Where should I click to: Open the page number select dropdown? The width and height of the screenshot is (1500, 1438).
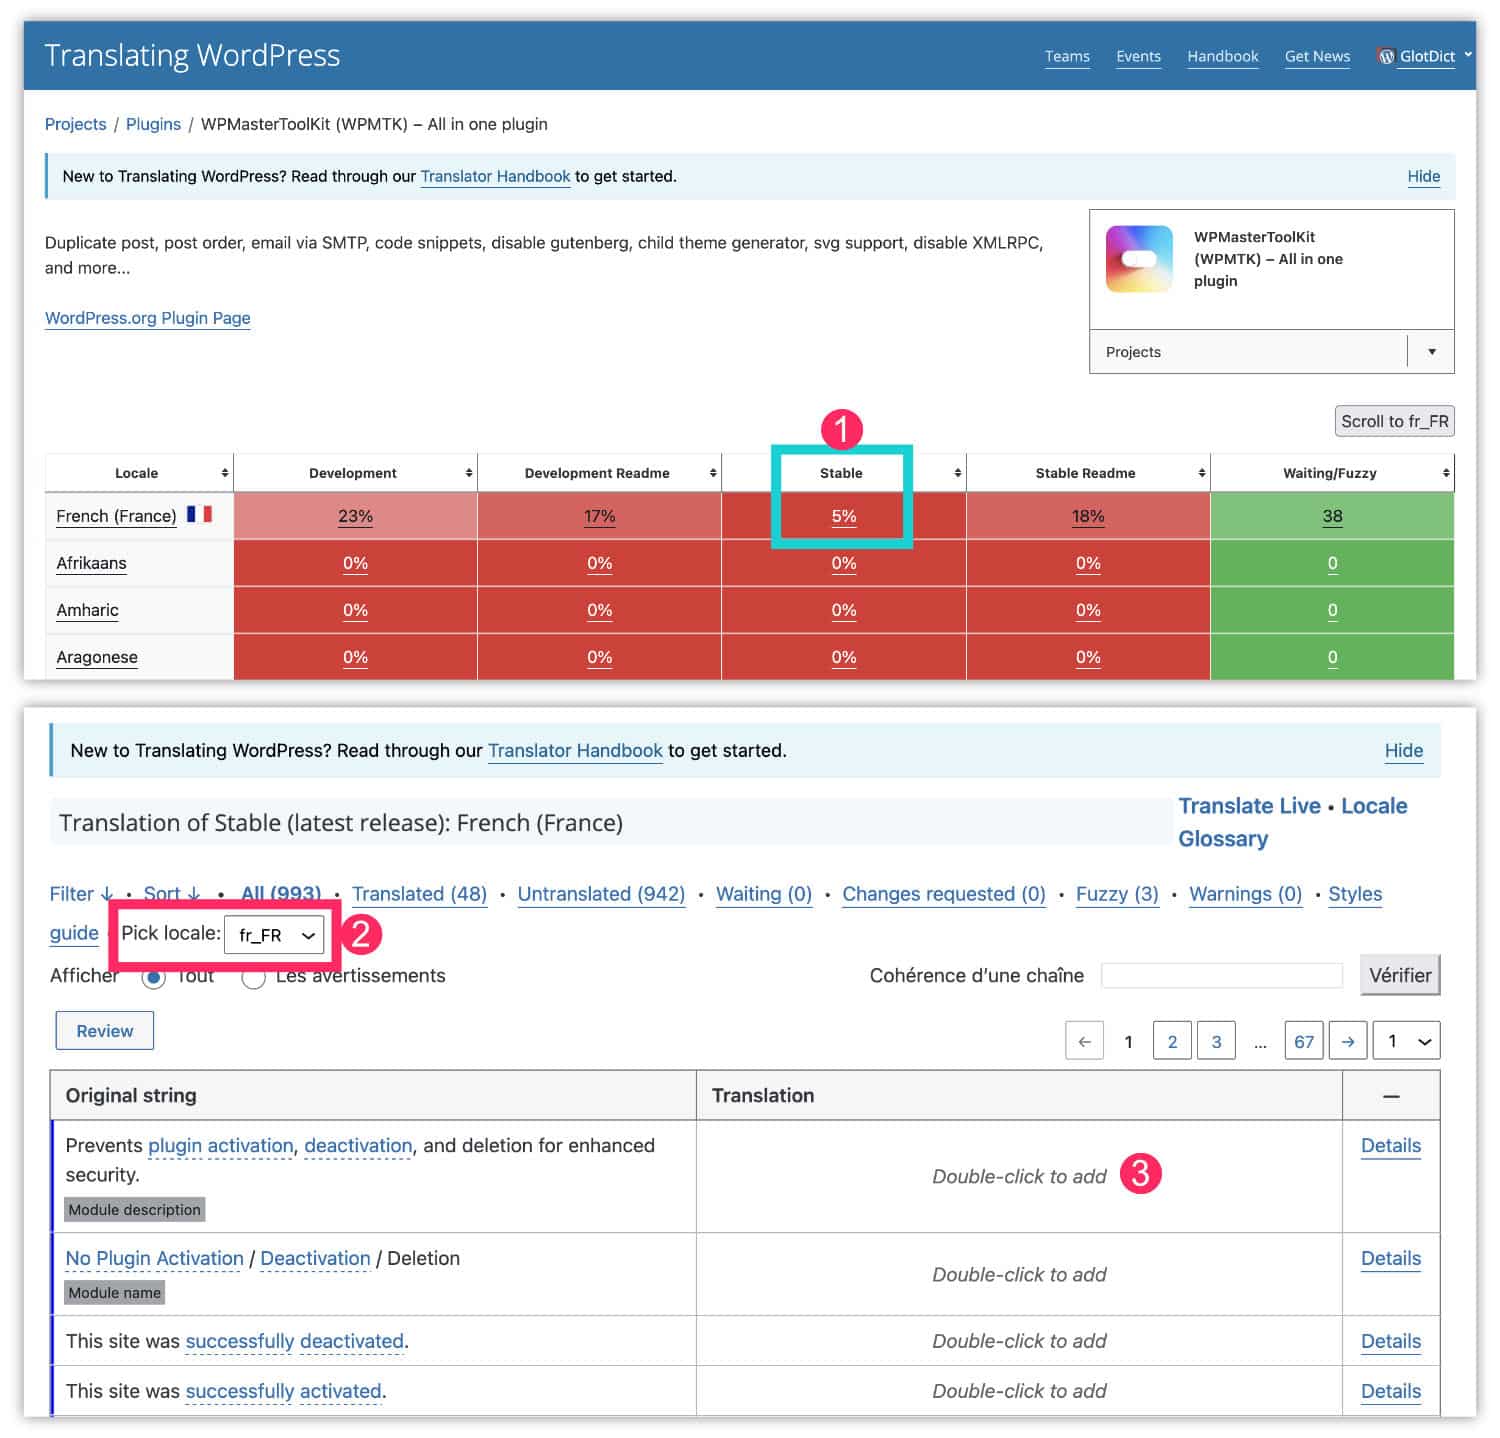[1407, 1041]
